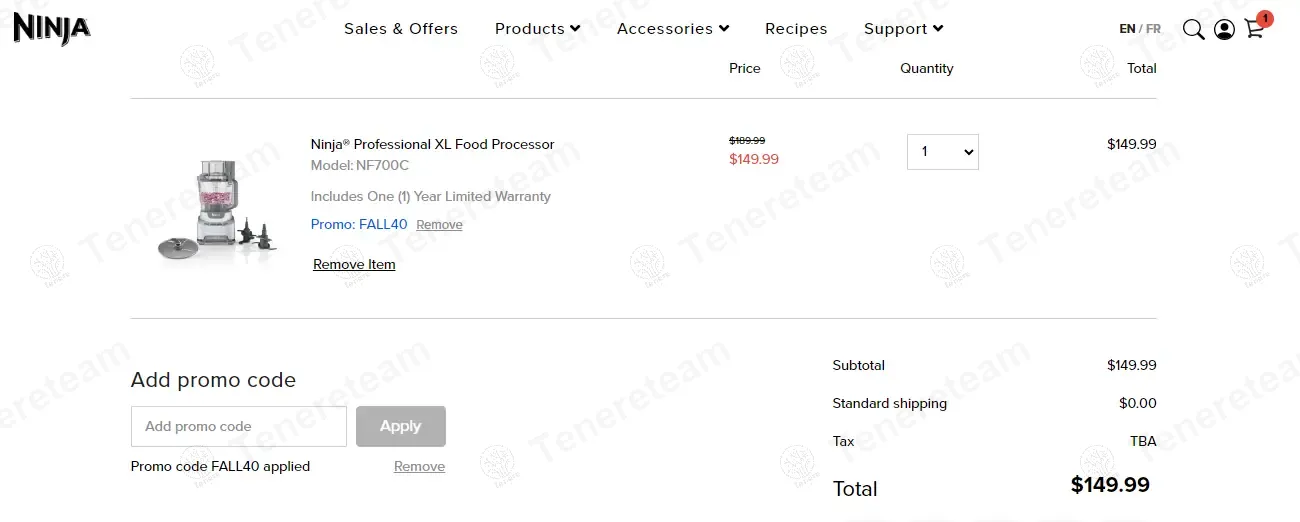1300x522 pixels.
Task: Expand the Accessories menu
Action: pos(672,29)
